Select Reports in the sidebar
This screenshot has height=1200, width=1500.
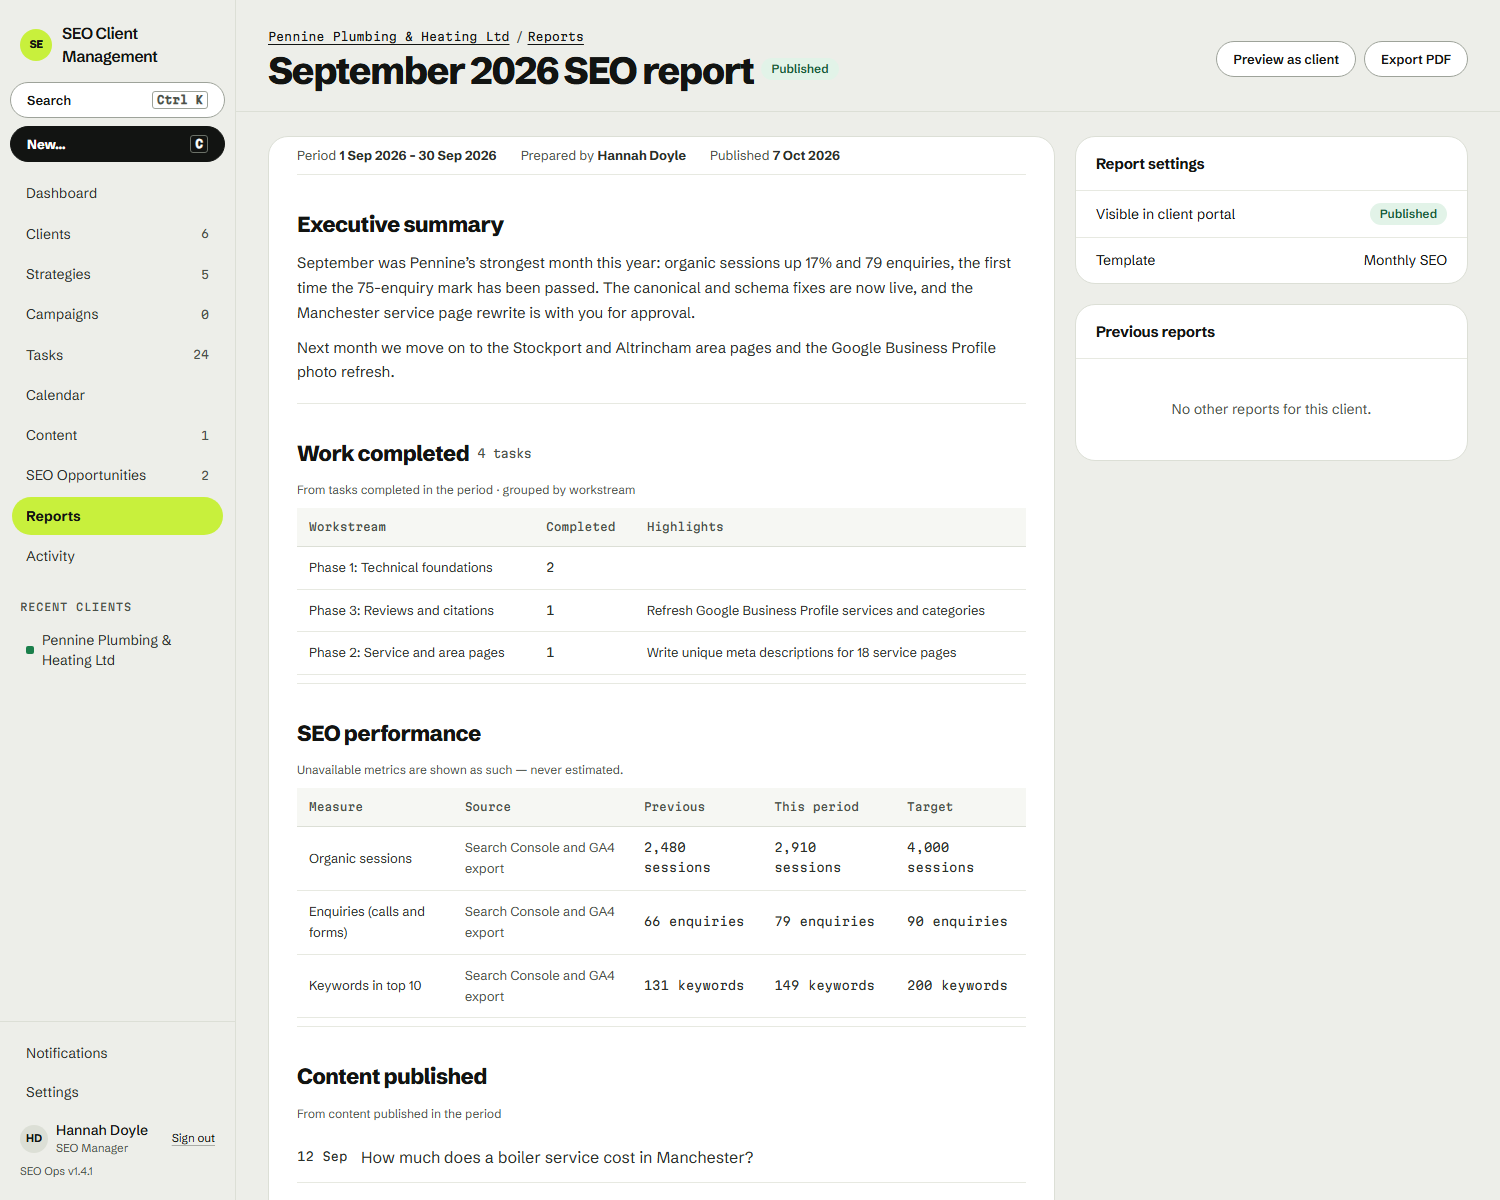click(117, 516)
